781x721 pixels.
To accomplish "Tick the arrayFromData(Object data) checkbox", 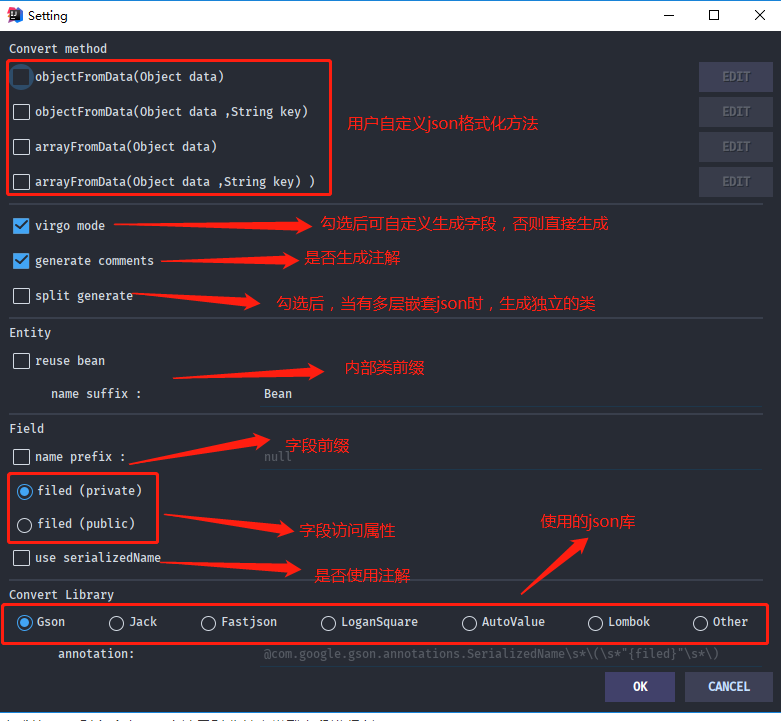I will 21,147.
